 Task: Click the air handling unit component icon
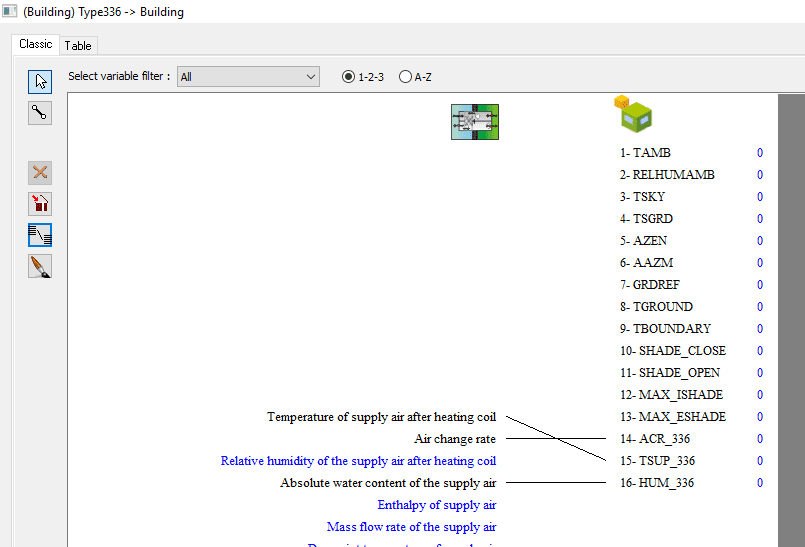tap(474, 121)
